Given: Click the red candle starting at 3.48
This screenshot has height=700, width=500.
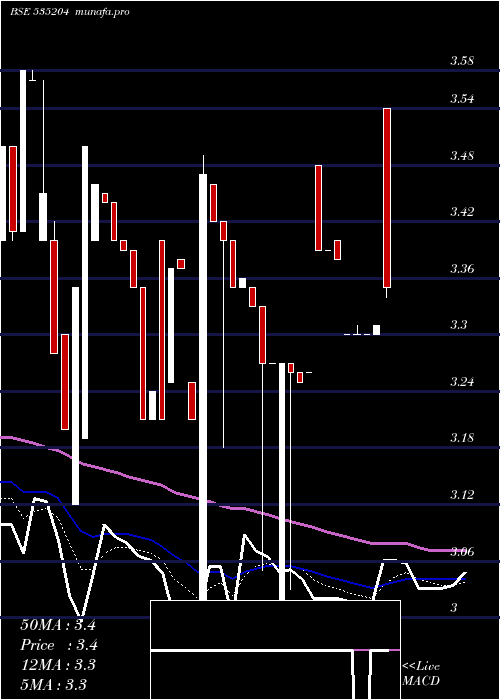Looking at the screenshot, I should click(318, 208).
